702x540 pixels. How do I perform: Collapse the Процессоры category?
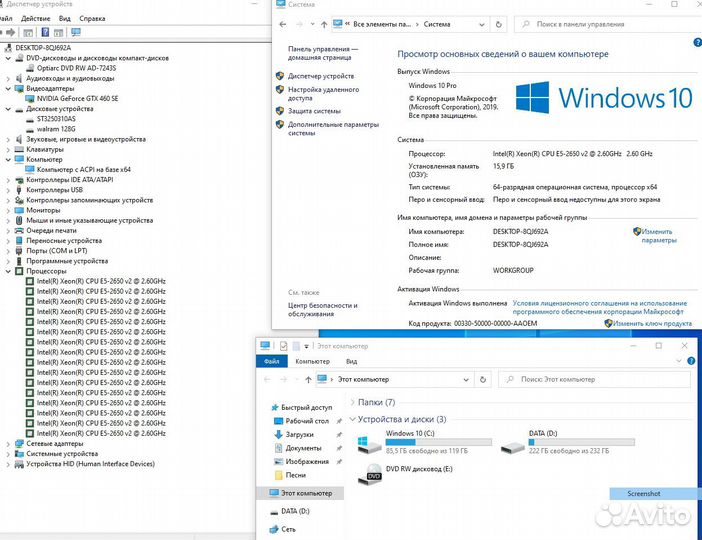pyautogui.click(x=8, y=271)
